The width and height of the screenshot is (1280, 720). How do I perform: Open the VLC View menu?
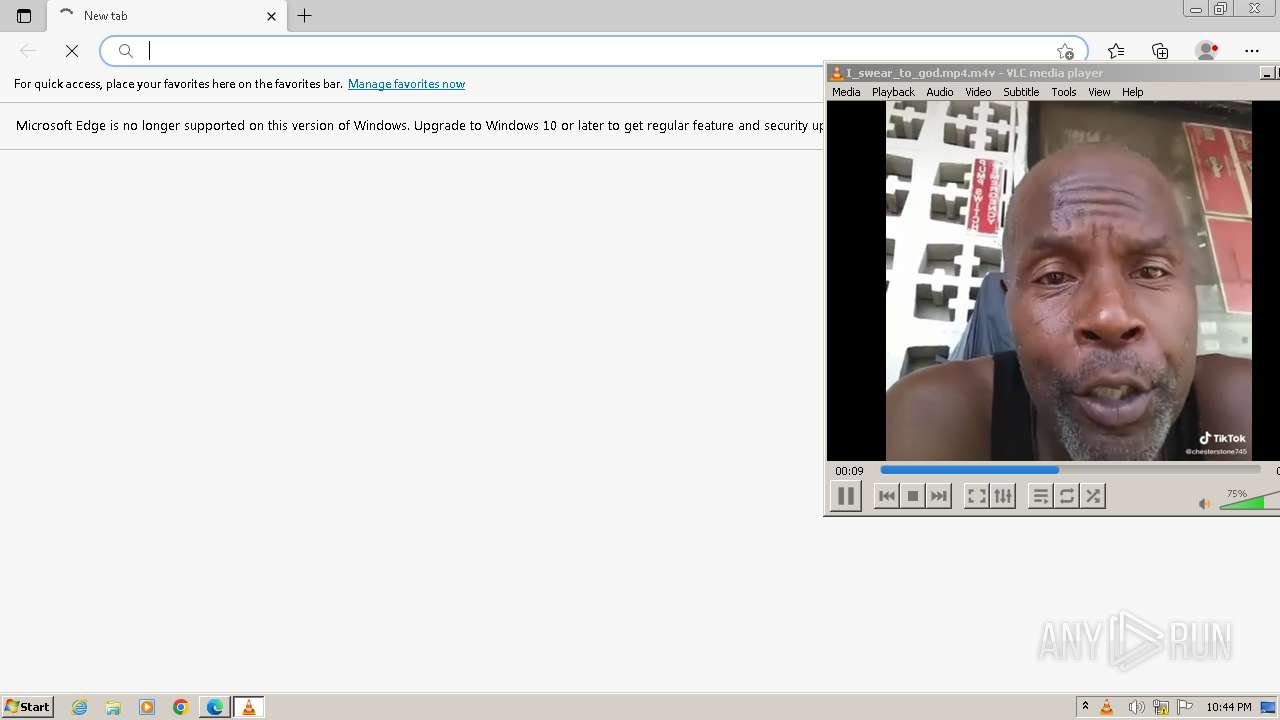(x=1099, y=92)
